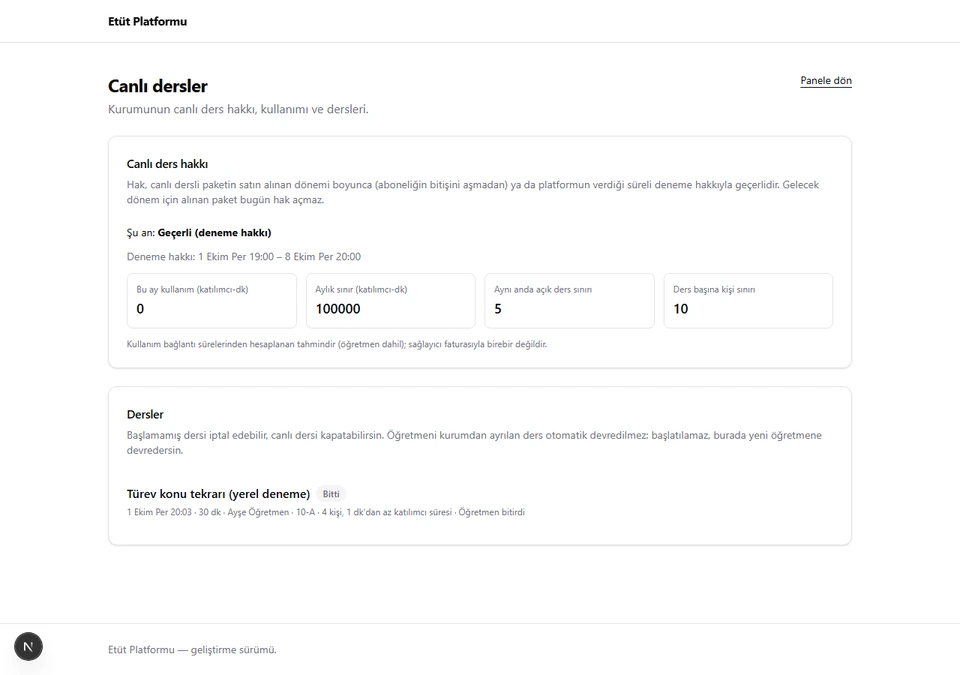The height and width of the screenshot is (675, 960).
Task: Click the paragraph starting with Hak, canlı dersli paketin
Action: coord(473,192)
